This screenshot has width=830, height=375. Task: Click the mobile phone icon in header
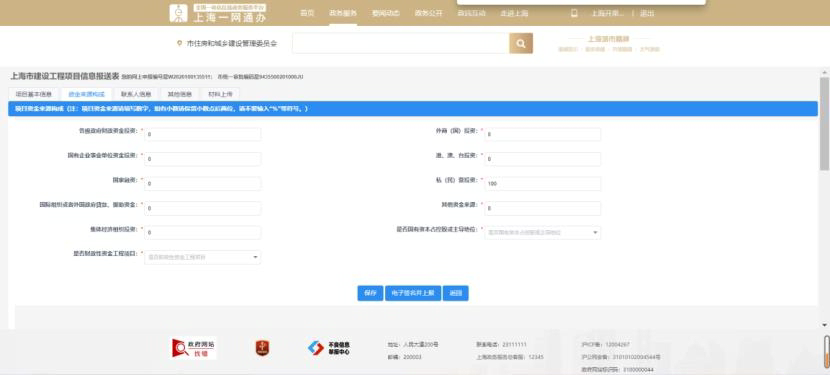[x=574, y=13]
